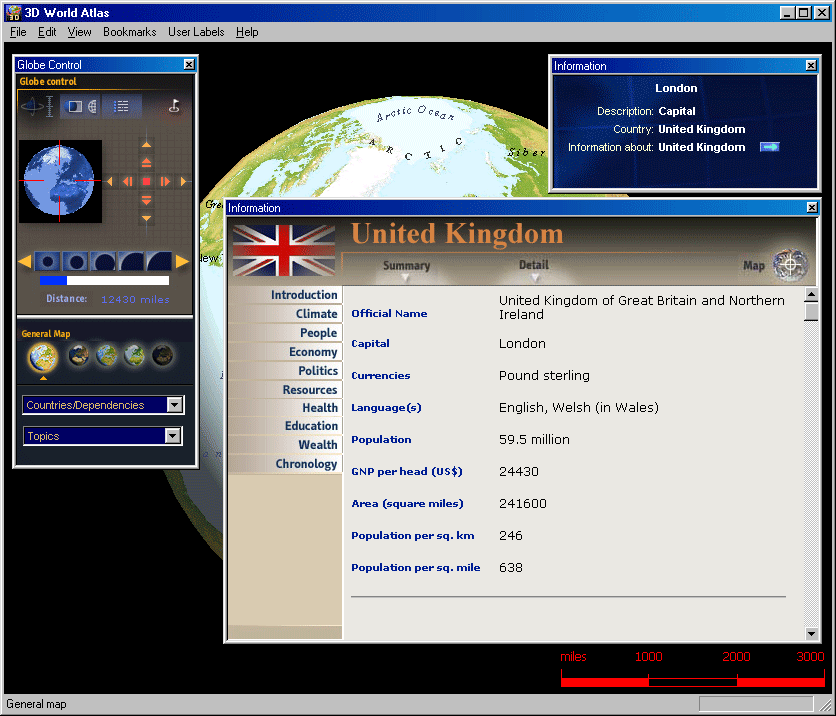836x716 pixels.
Task: Open the File menu
Action: point(18,32)
